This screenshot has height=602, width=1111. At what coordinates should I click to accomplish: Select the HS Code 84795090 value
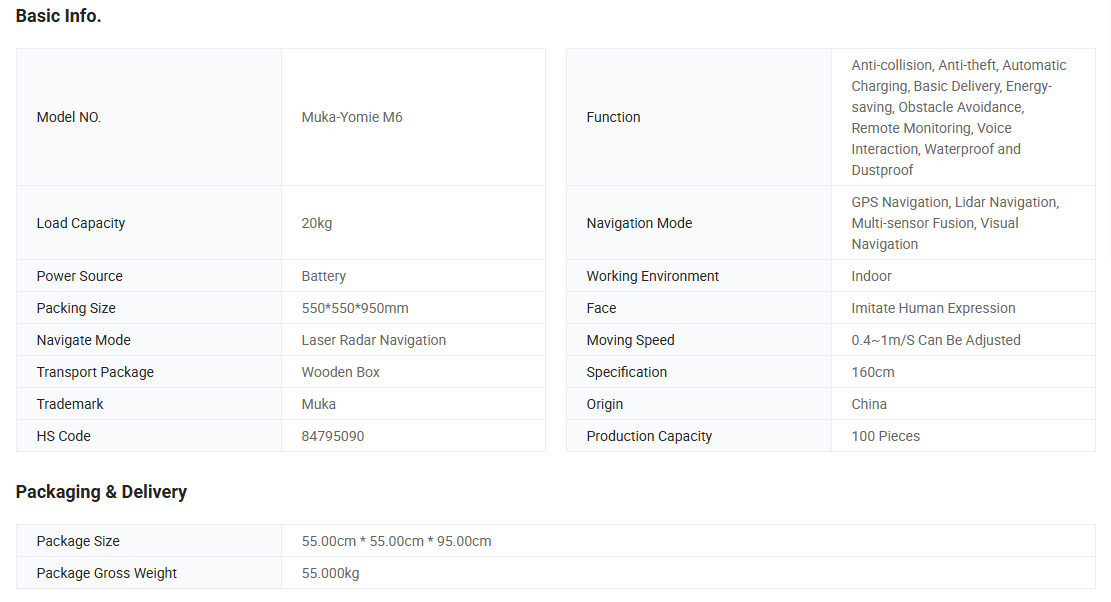333,436
